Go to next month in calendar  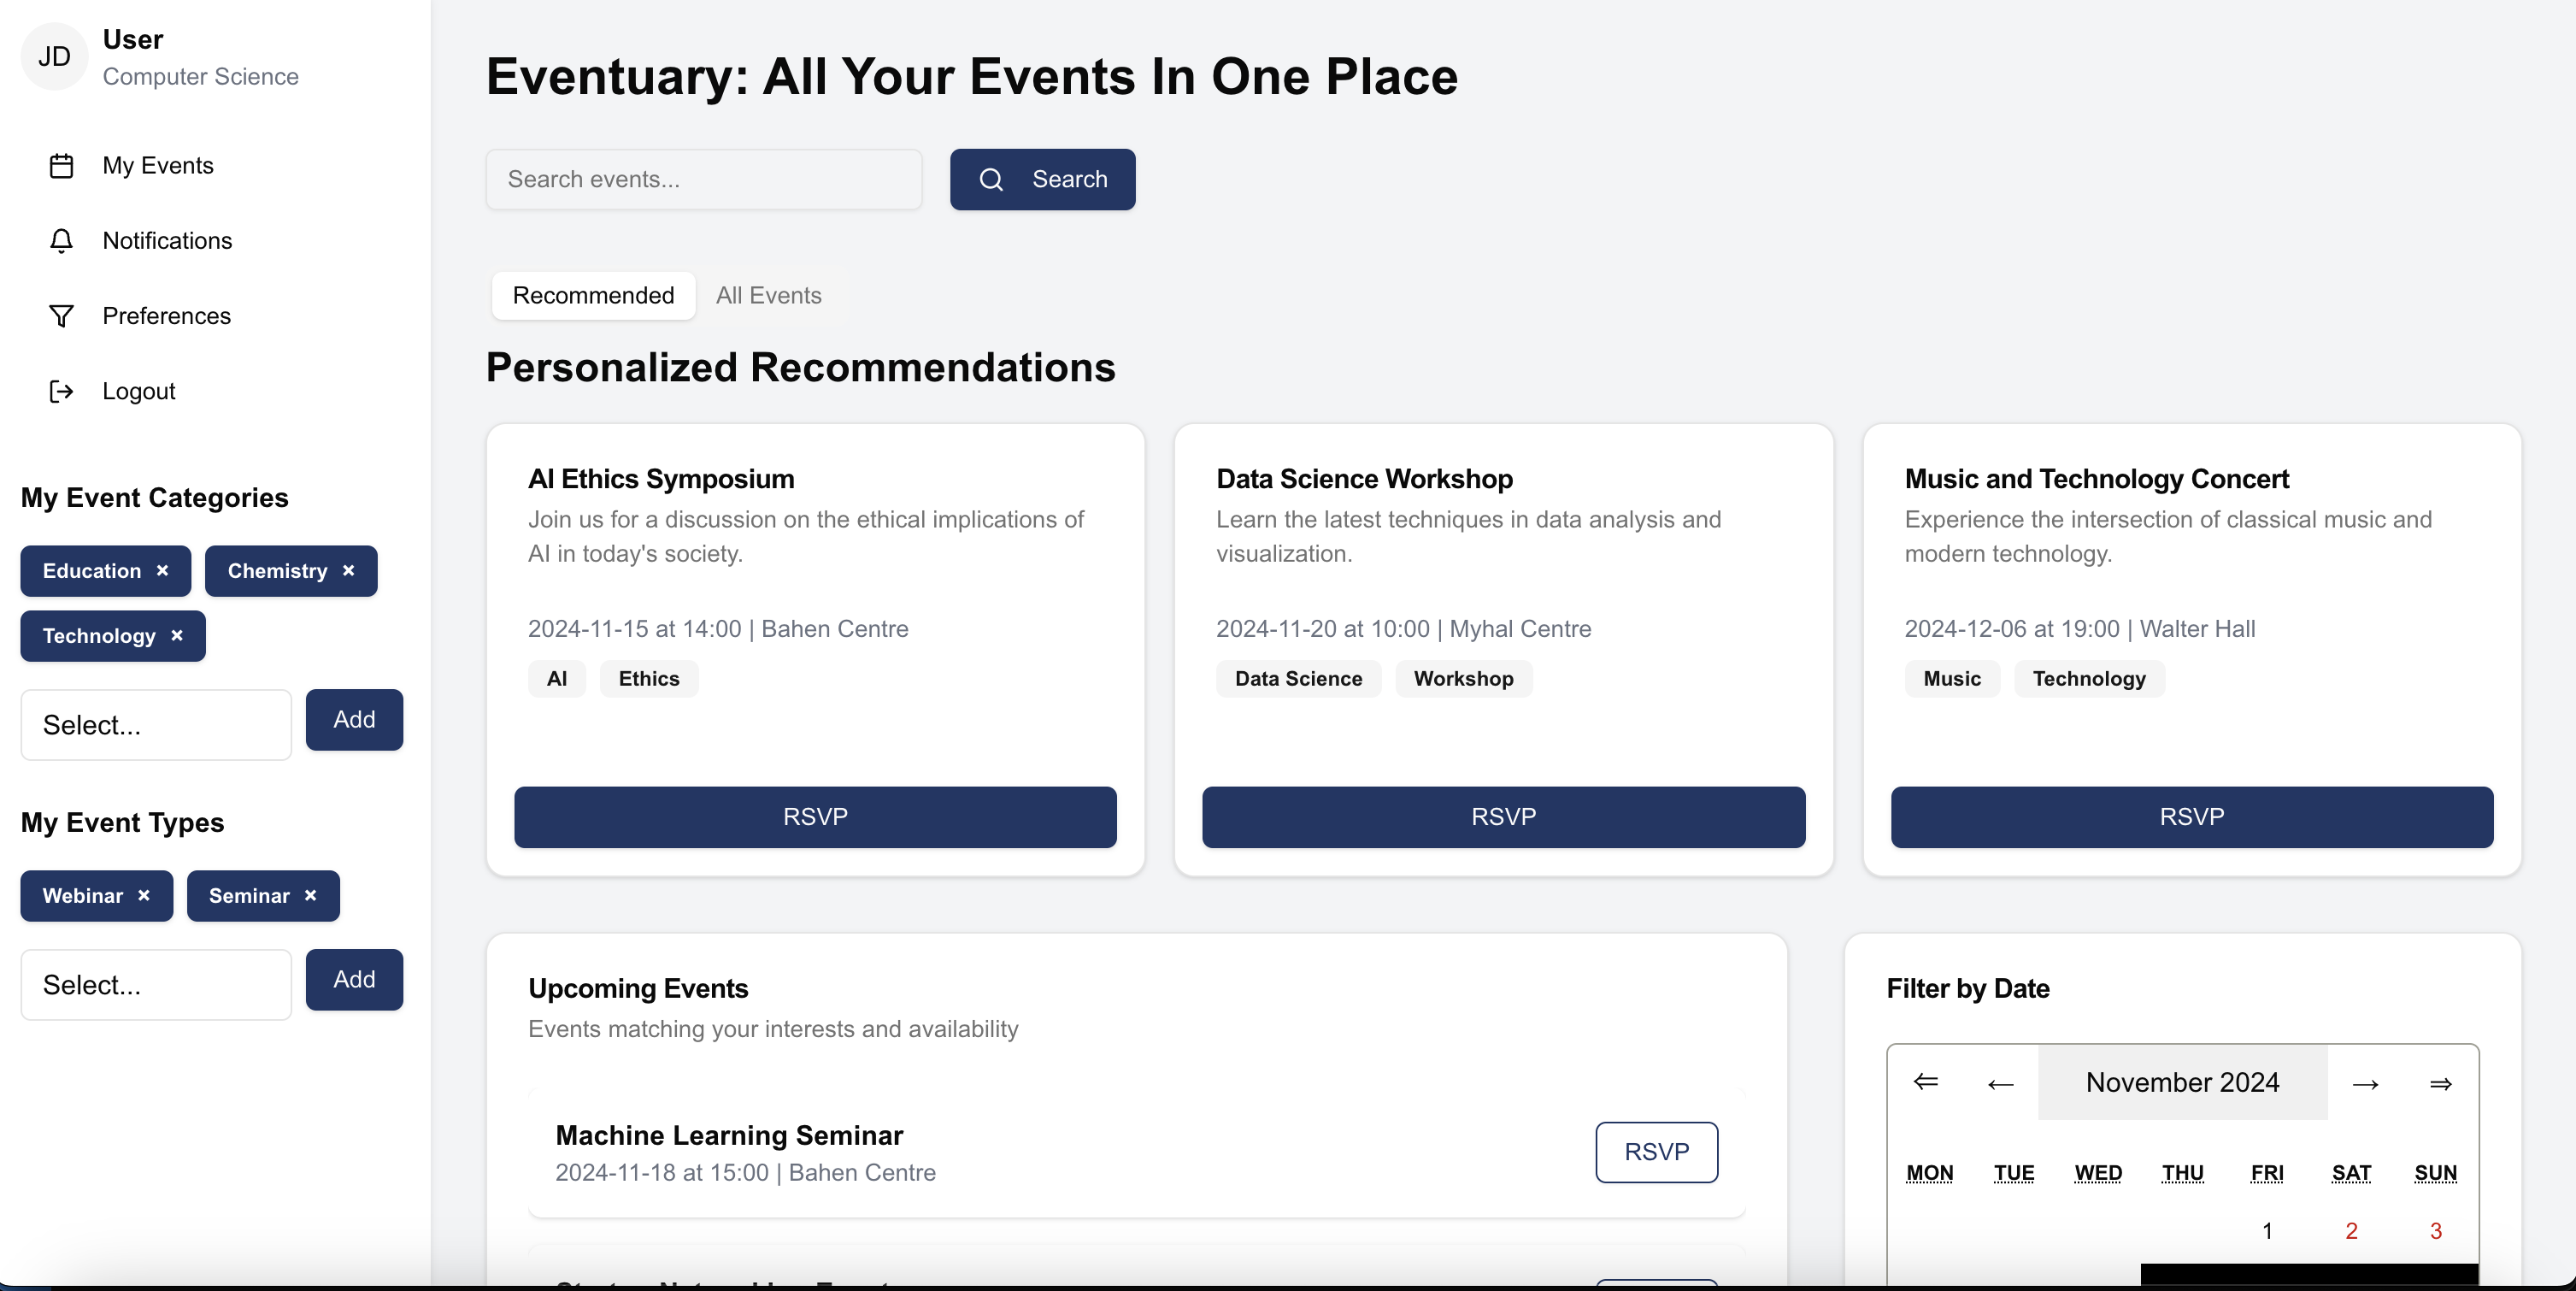point(2365,1084)
